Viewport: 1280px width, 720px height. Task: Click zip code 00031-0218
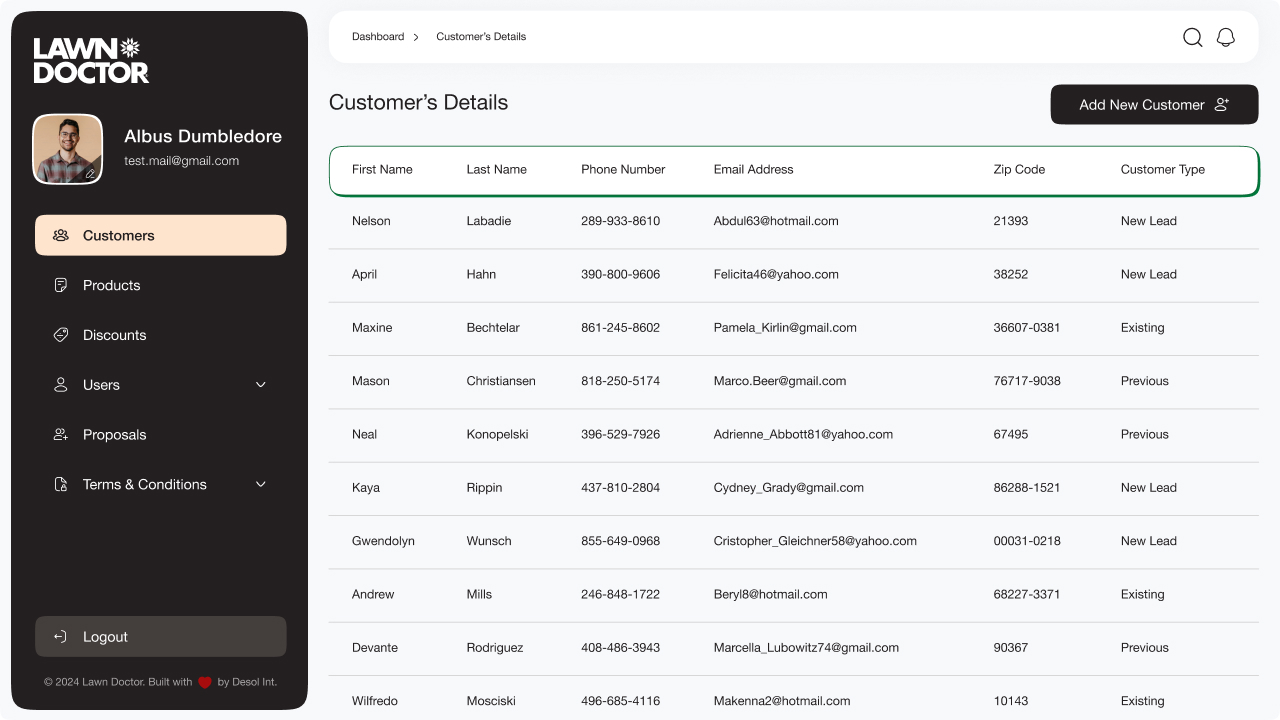1027,541
